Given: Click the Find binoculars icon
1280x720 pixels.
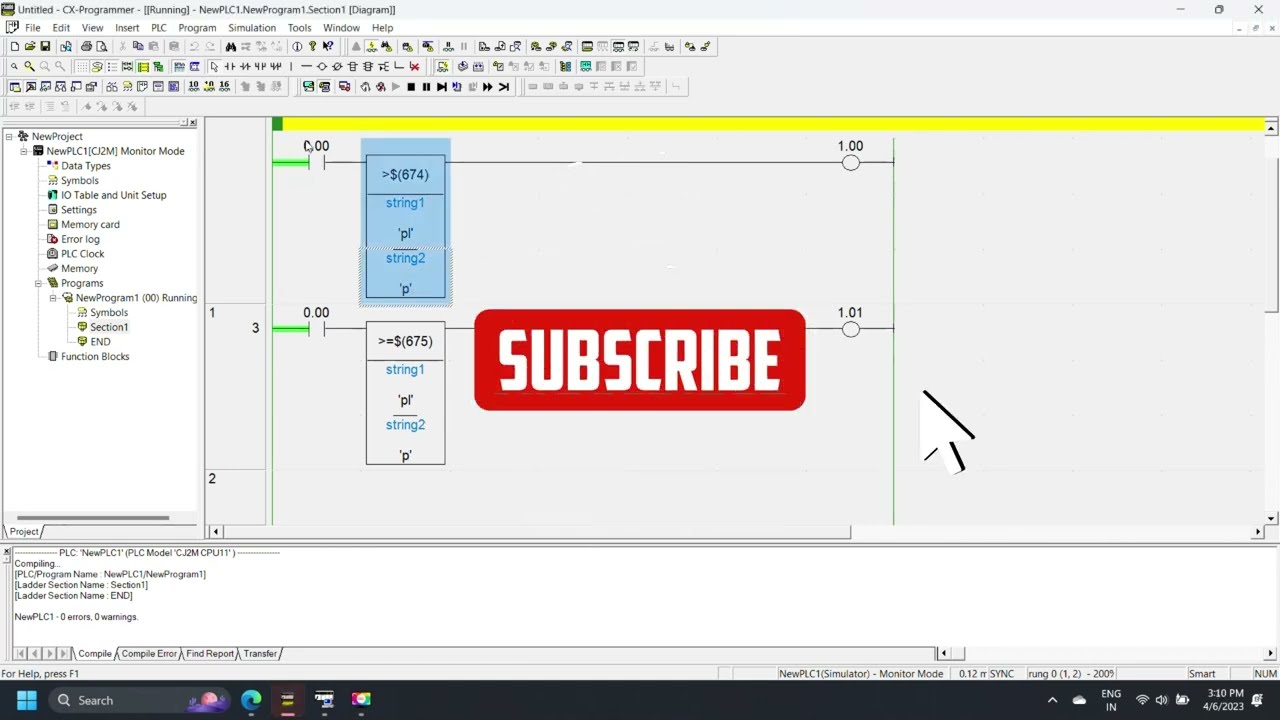Looking at the screenshot, I should [x=231, y=46].
